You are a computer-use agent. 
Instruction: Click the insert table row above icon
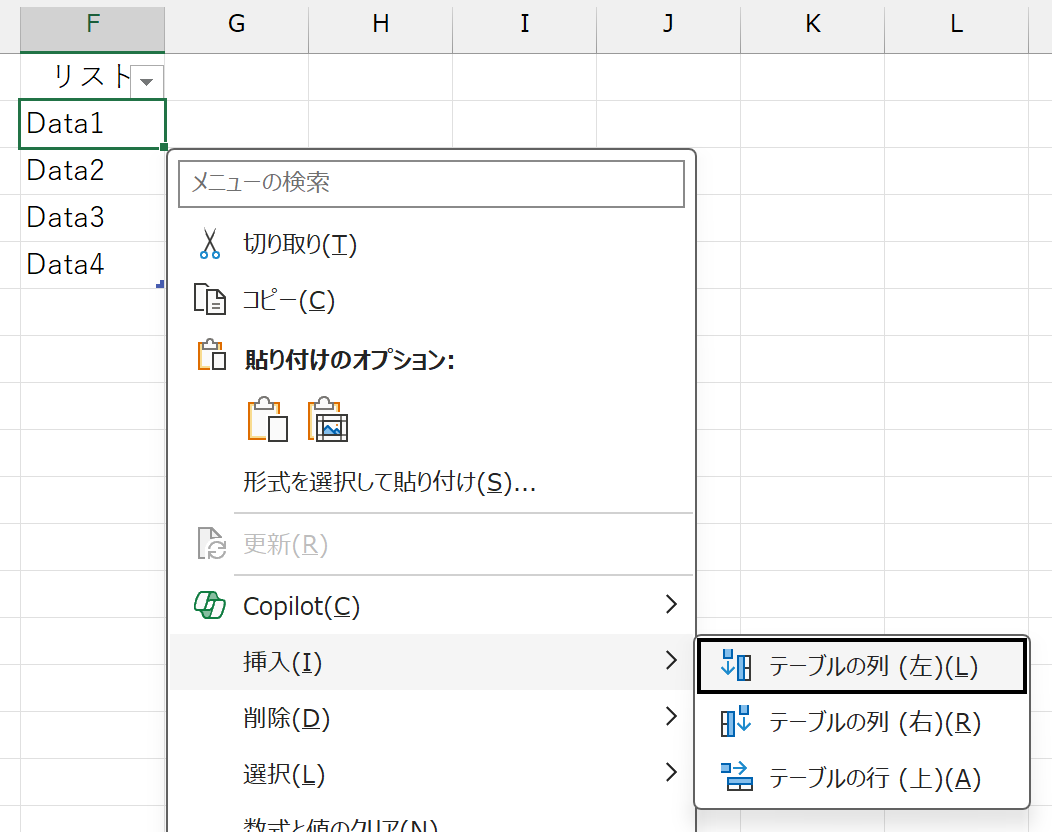click(x=737, y=777)
